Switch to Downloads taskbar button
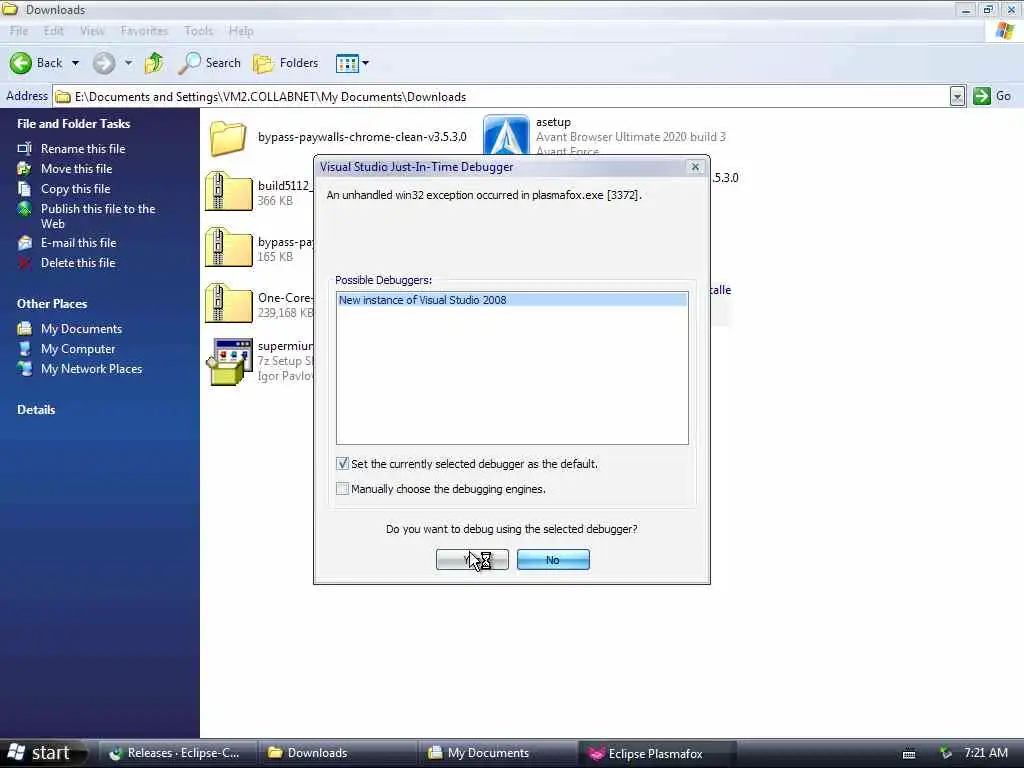 336,753
